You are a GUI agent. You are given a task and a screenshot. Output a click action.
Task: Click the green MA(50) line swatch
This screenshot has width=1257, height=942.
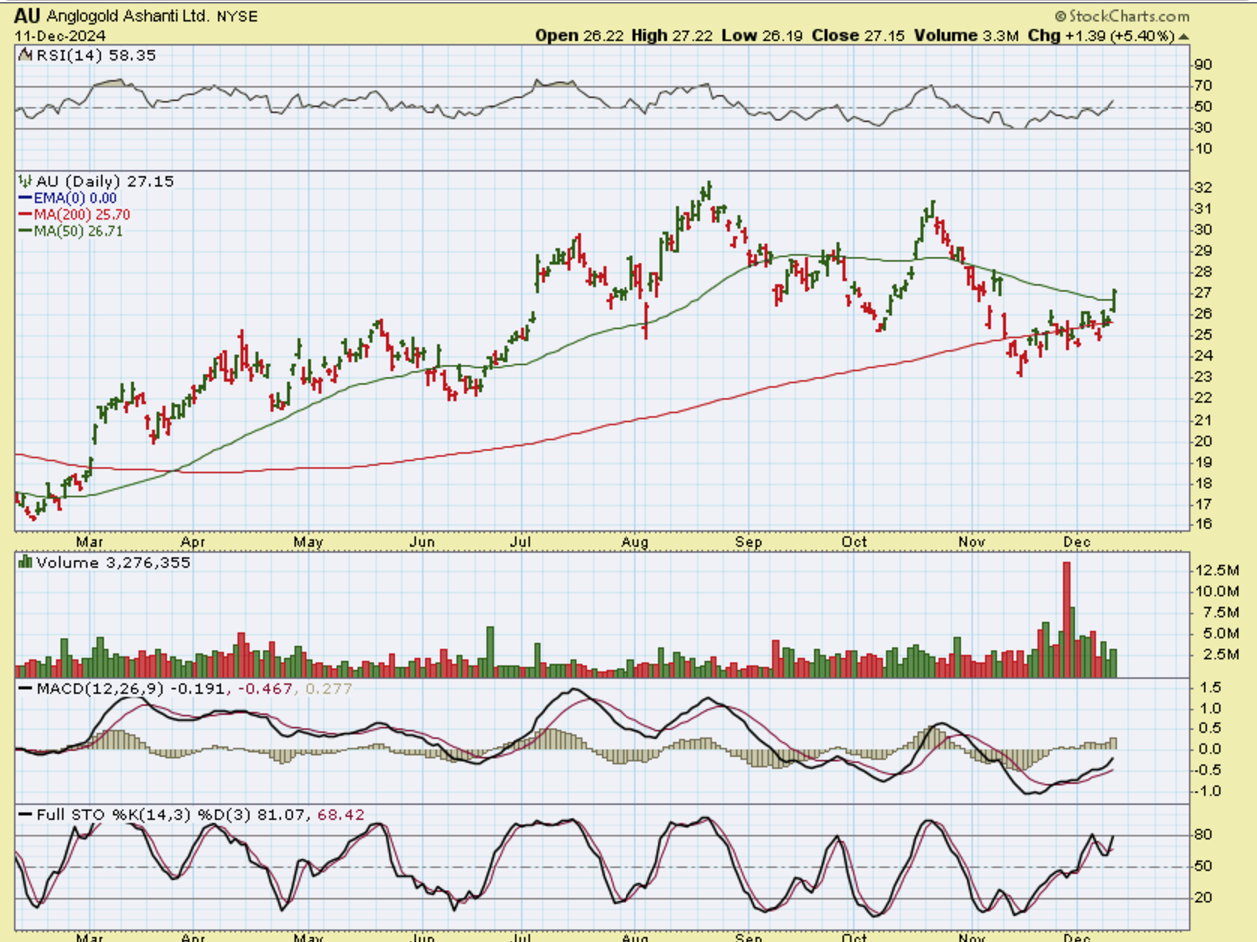coord(25,230)
